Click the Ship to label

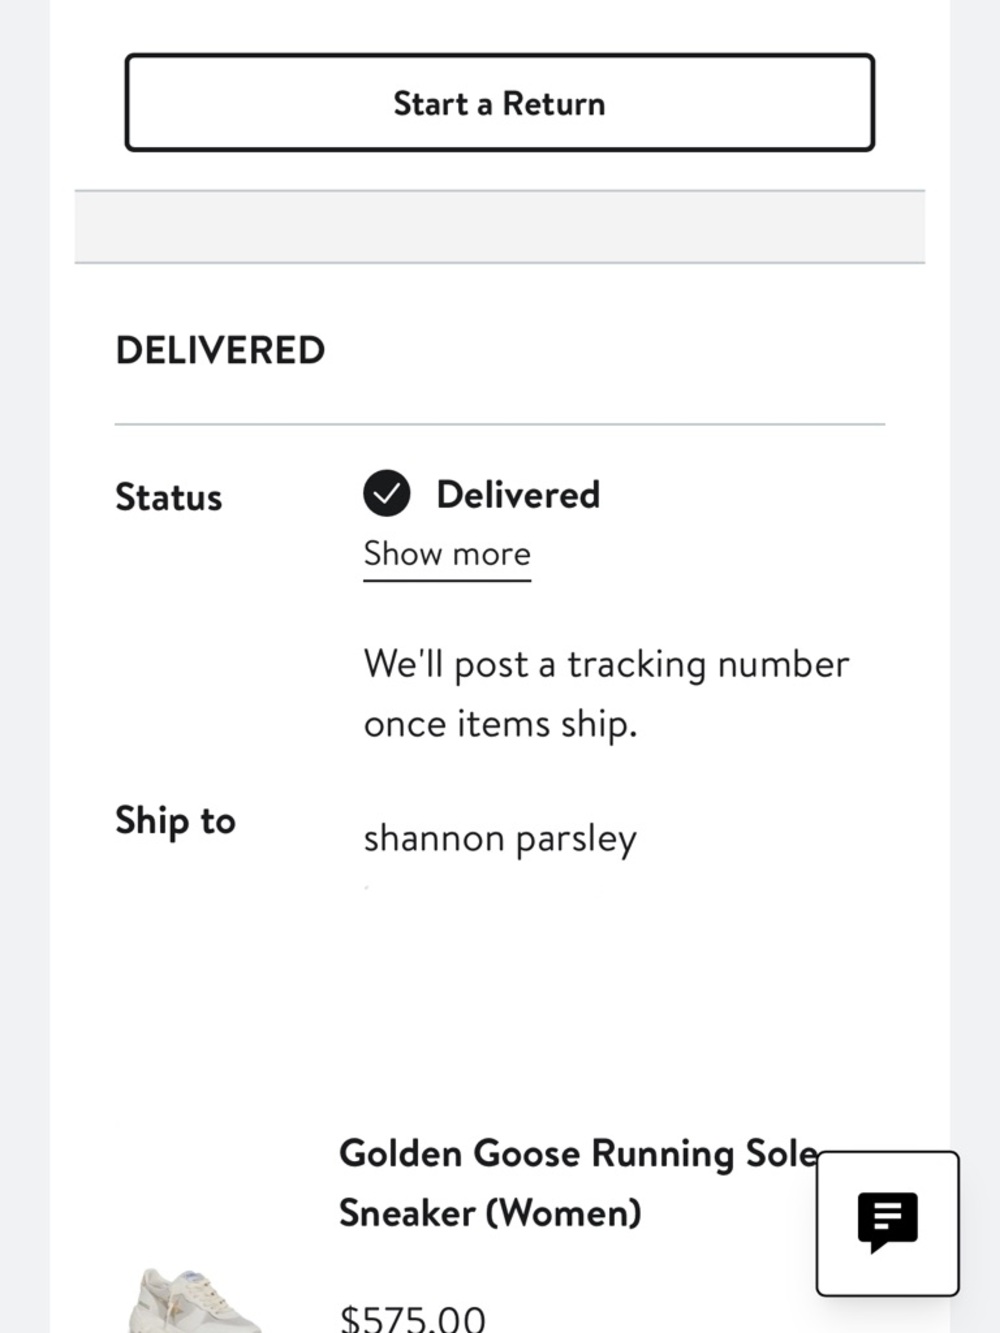(x=175, y=820)
